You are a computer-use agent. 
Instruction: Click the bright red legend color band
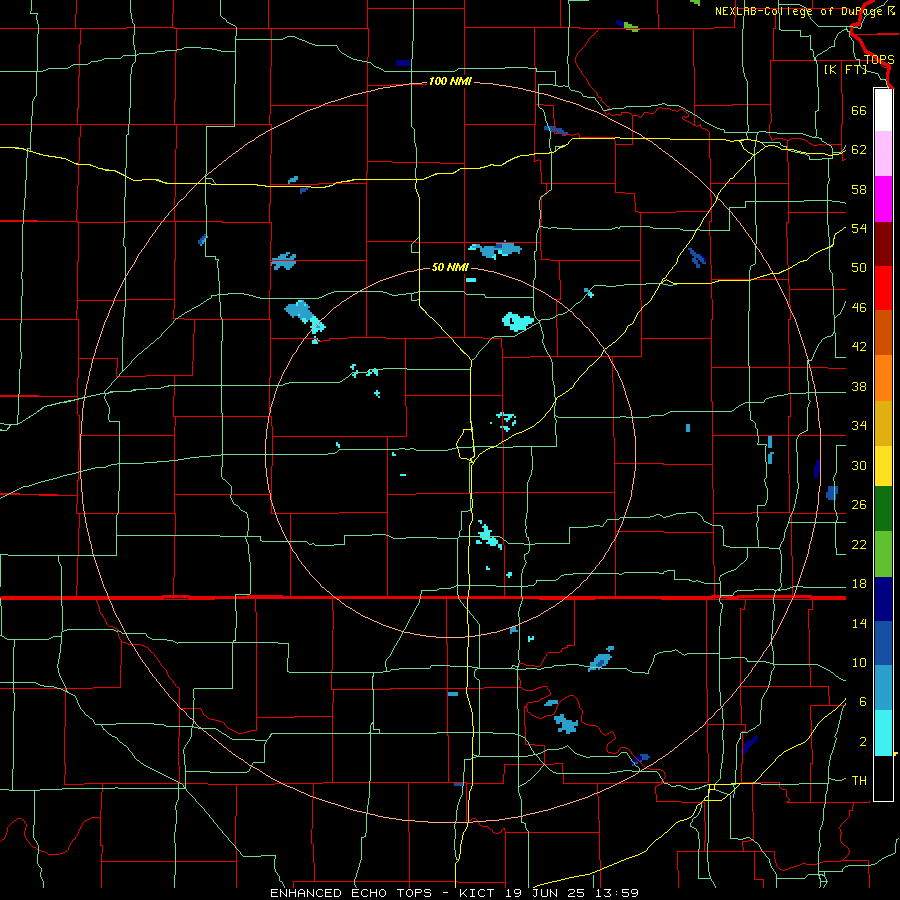pos(883,288)
